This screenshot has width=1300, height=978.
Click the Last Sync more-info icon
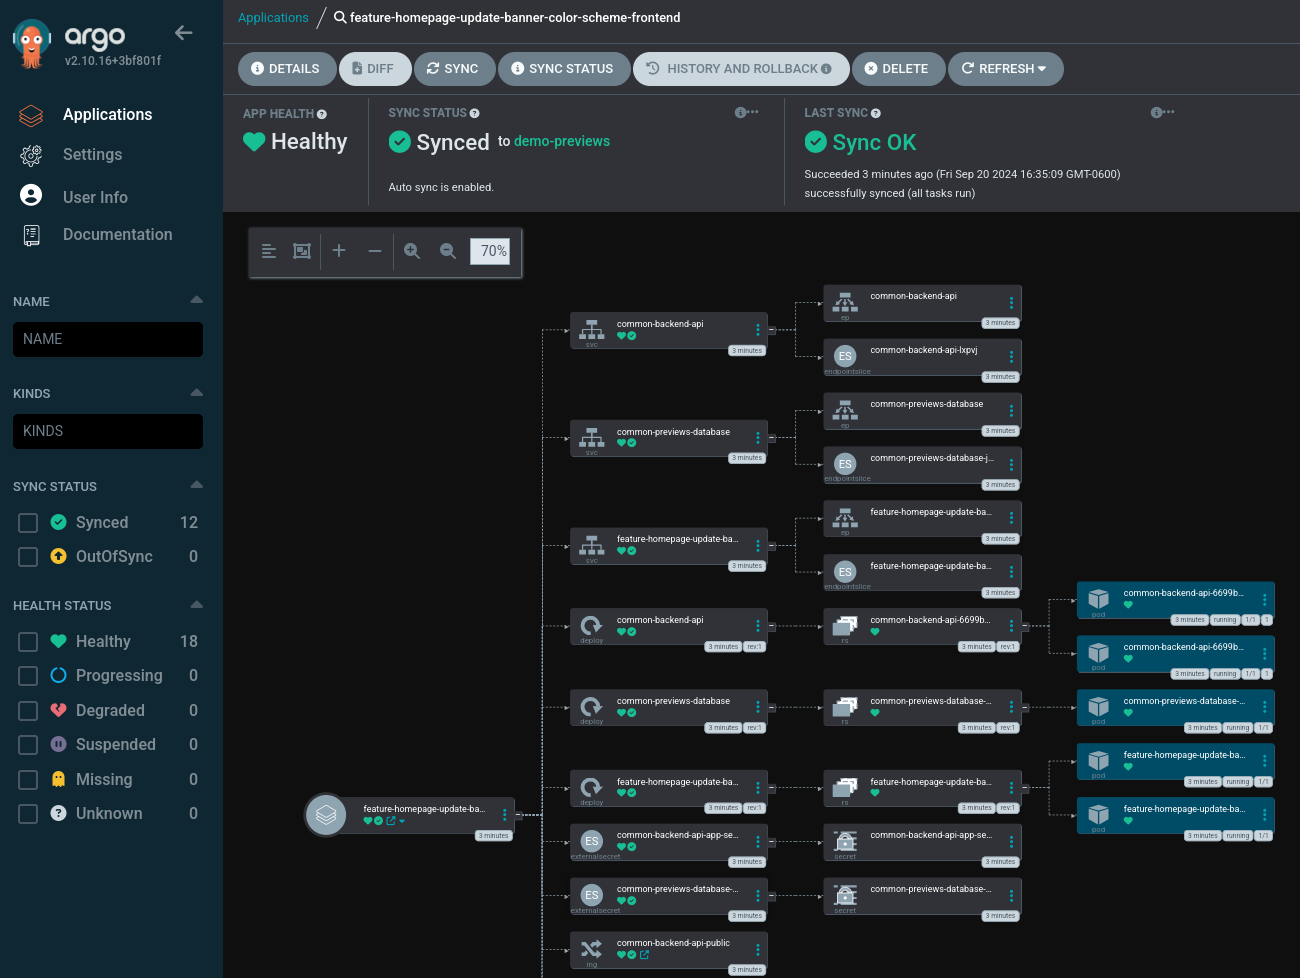[x=1162, y=113]
